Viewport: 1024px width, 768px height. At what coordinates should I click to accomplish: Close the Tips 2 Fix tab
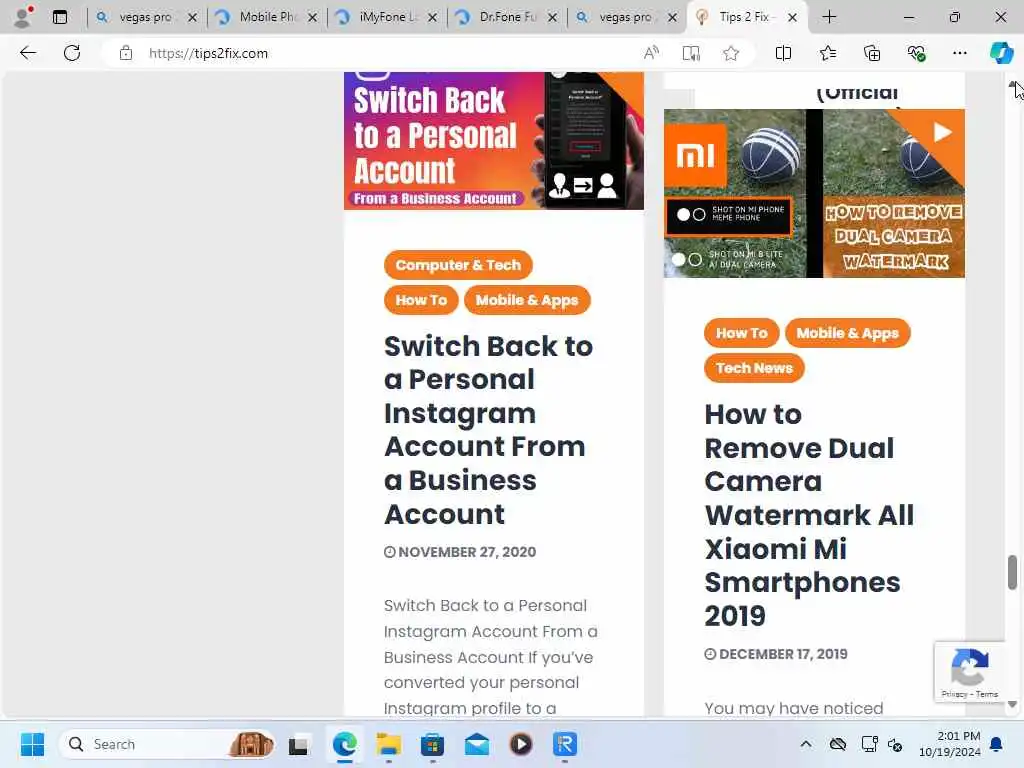click(792, 18)
